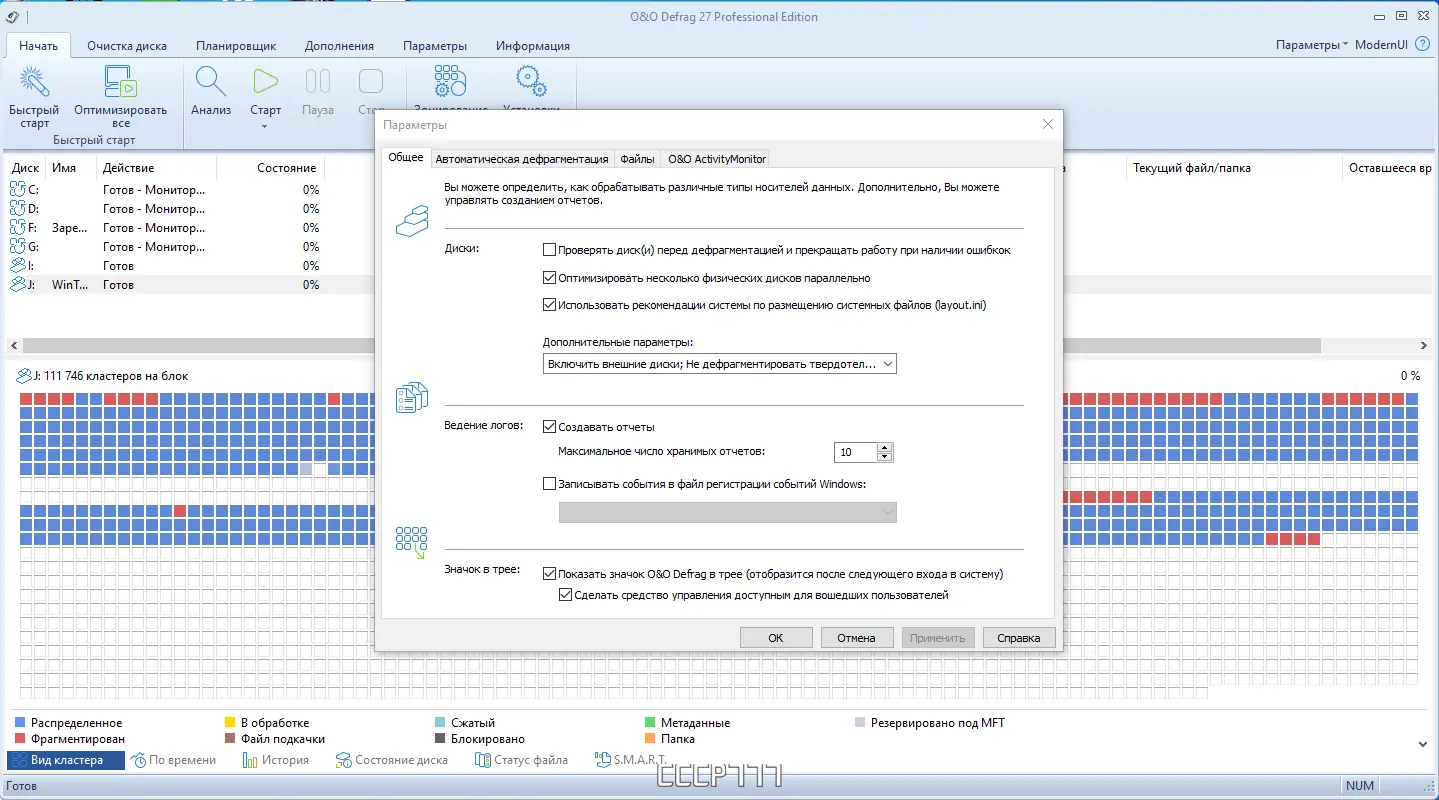Click the O&O Defrag app icon in the title bar
This screenshot has height=800, width=1439.
pos(12,16)
